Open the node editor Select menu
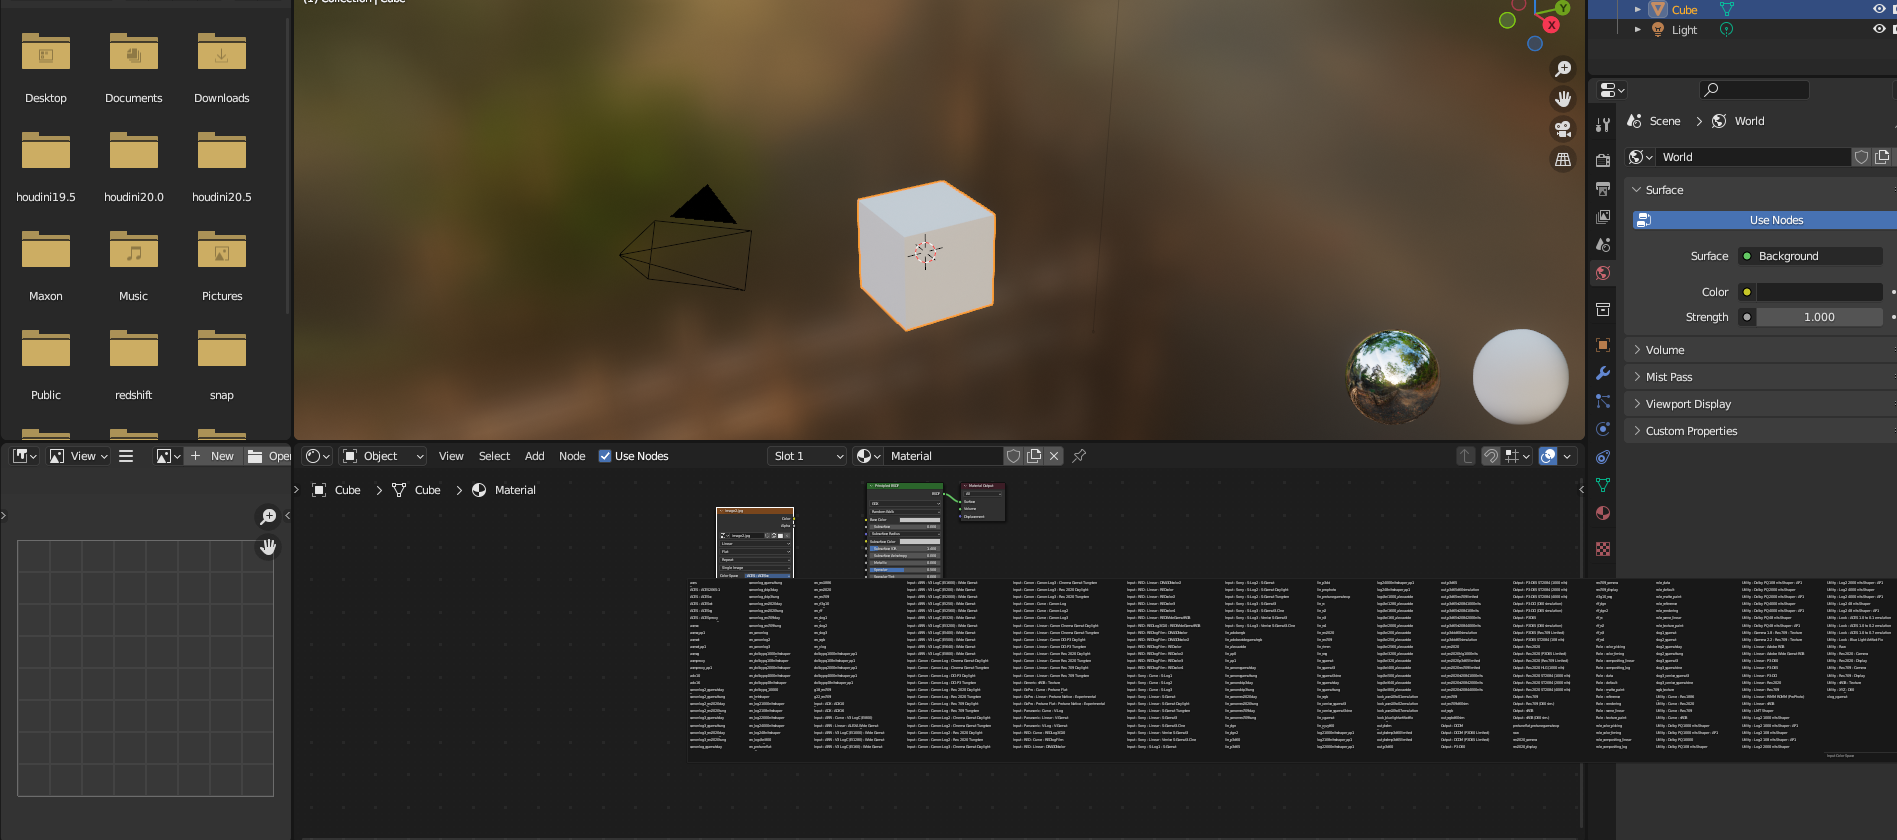This screenshot has height=840, width=1897. 494,456
